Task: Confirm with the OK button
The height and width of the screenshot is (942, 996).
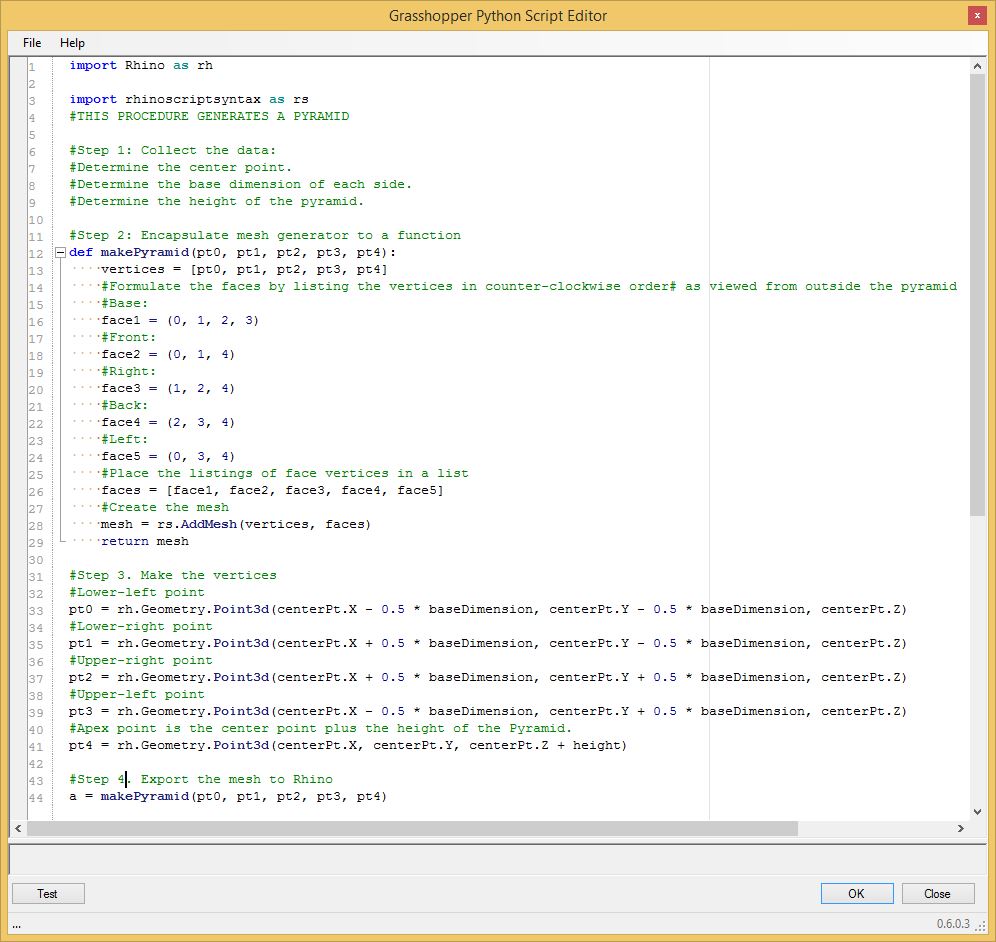Action: (x=856, y=893)
